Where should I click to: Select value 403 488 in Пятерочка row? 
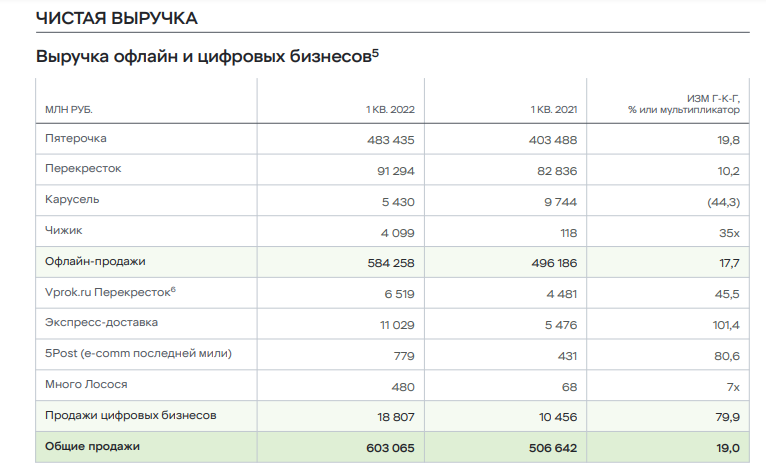553,140
